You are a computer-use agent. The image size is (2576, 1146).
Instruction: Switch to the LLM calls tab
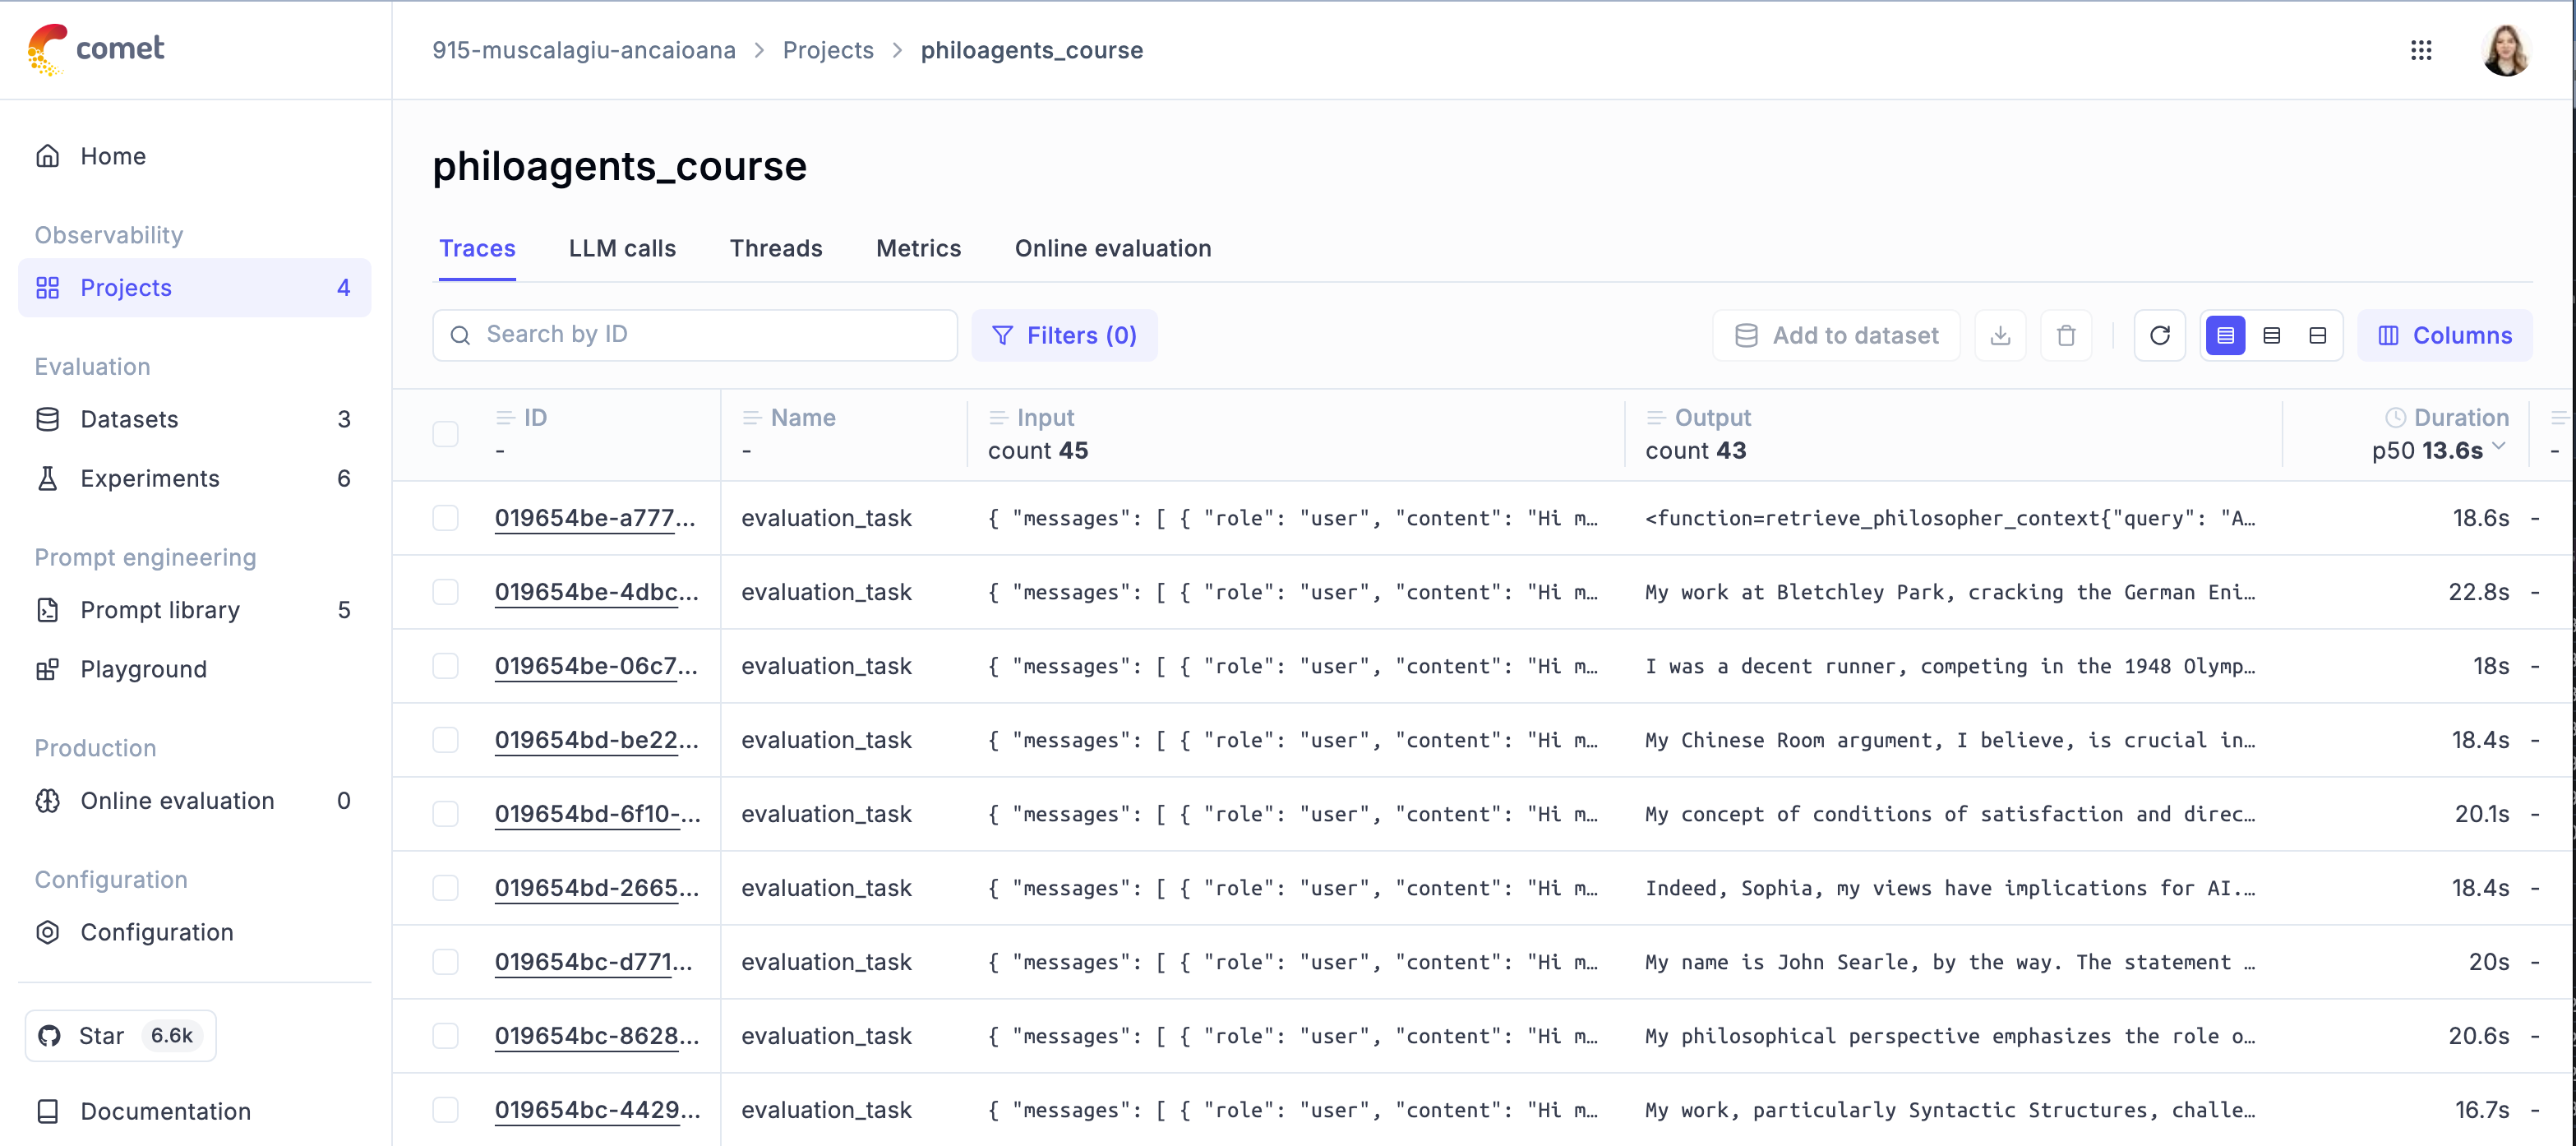(x=622, y=248)
